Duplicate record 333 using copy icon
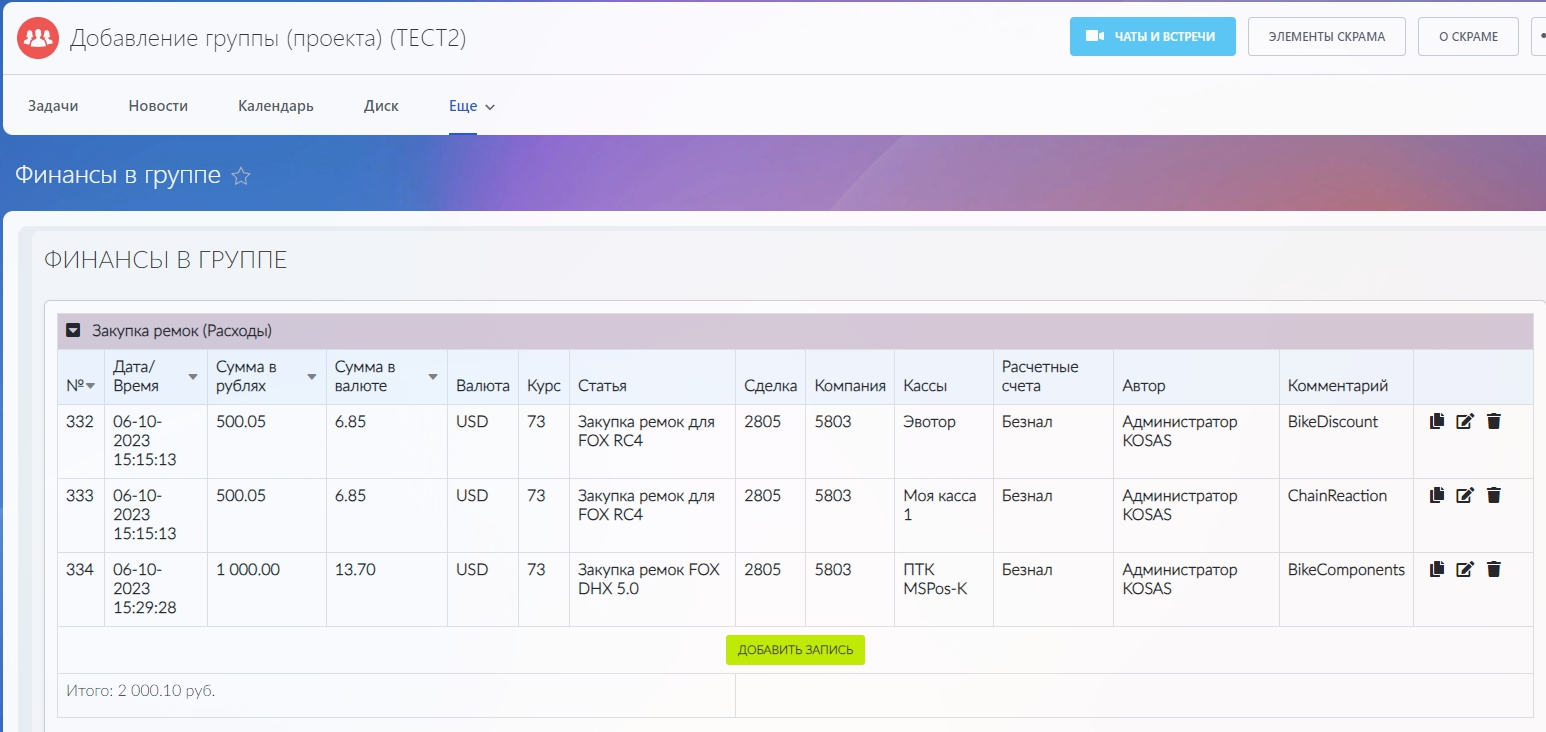 (1437, 495)
